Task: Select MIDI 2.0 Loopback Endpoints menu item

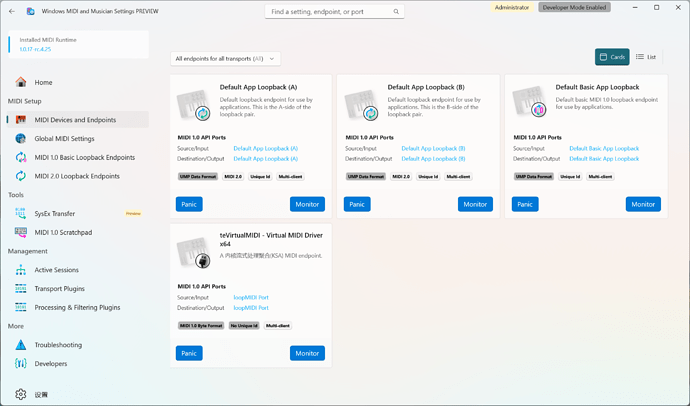Action: [78, 176]
